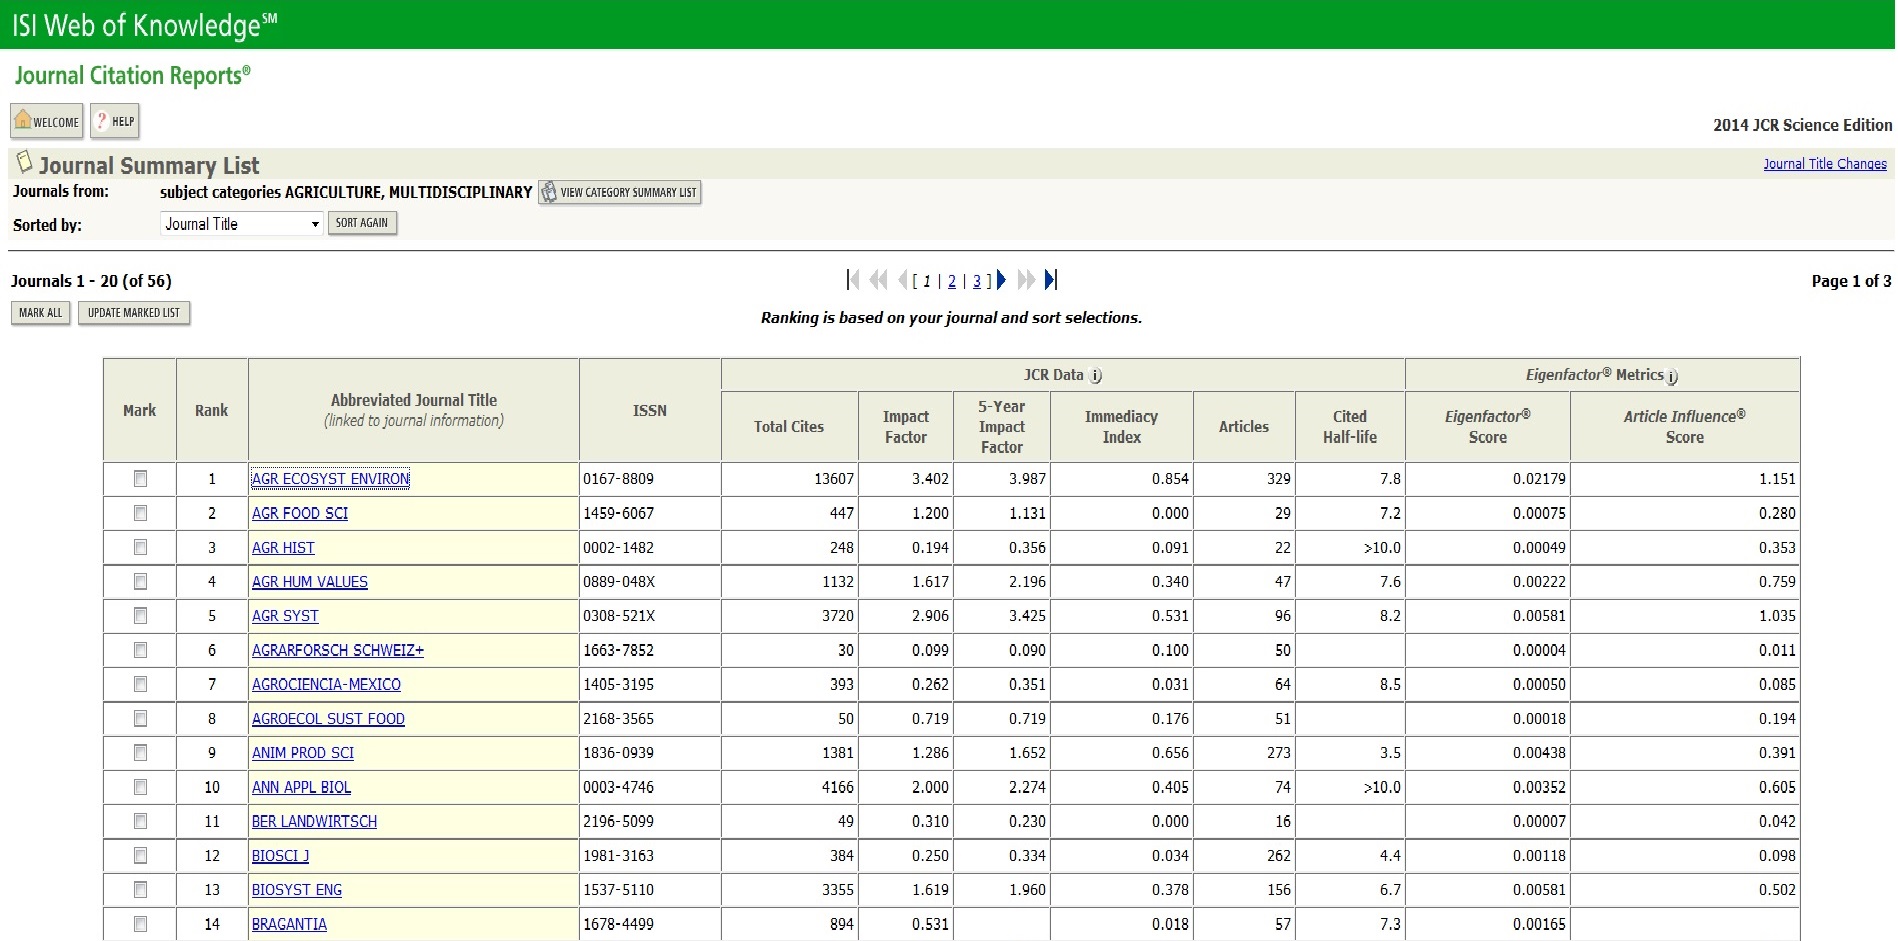Click the Total Cites column header
The height and width of the screenshot is (941, 1898).
(x=789, y=427)
